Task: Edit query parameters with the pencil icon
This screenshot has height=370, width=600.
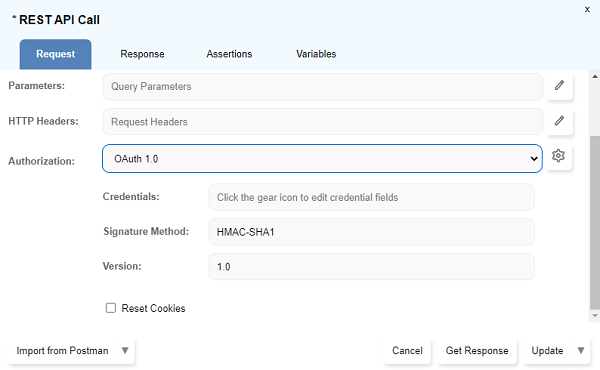Action: (x=559, y=85)
